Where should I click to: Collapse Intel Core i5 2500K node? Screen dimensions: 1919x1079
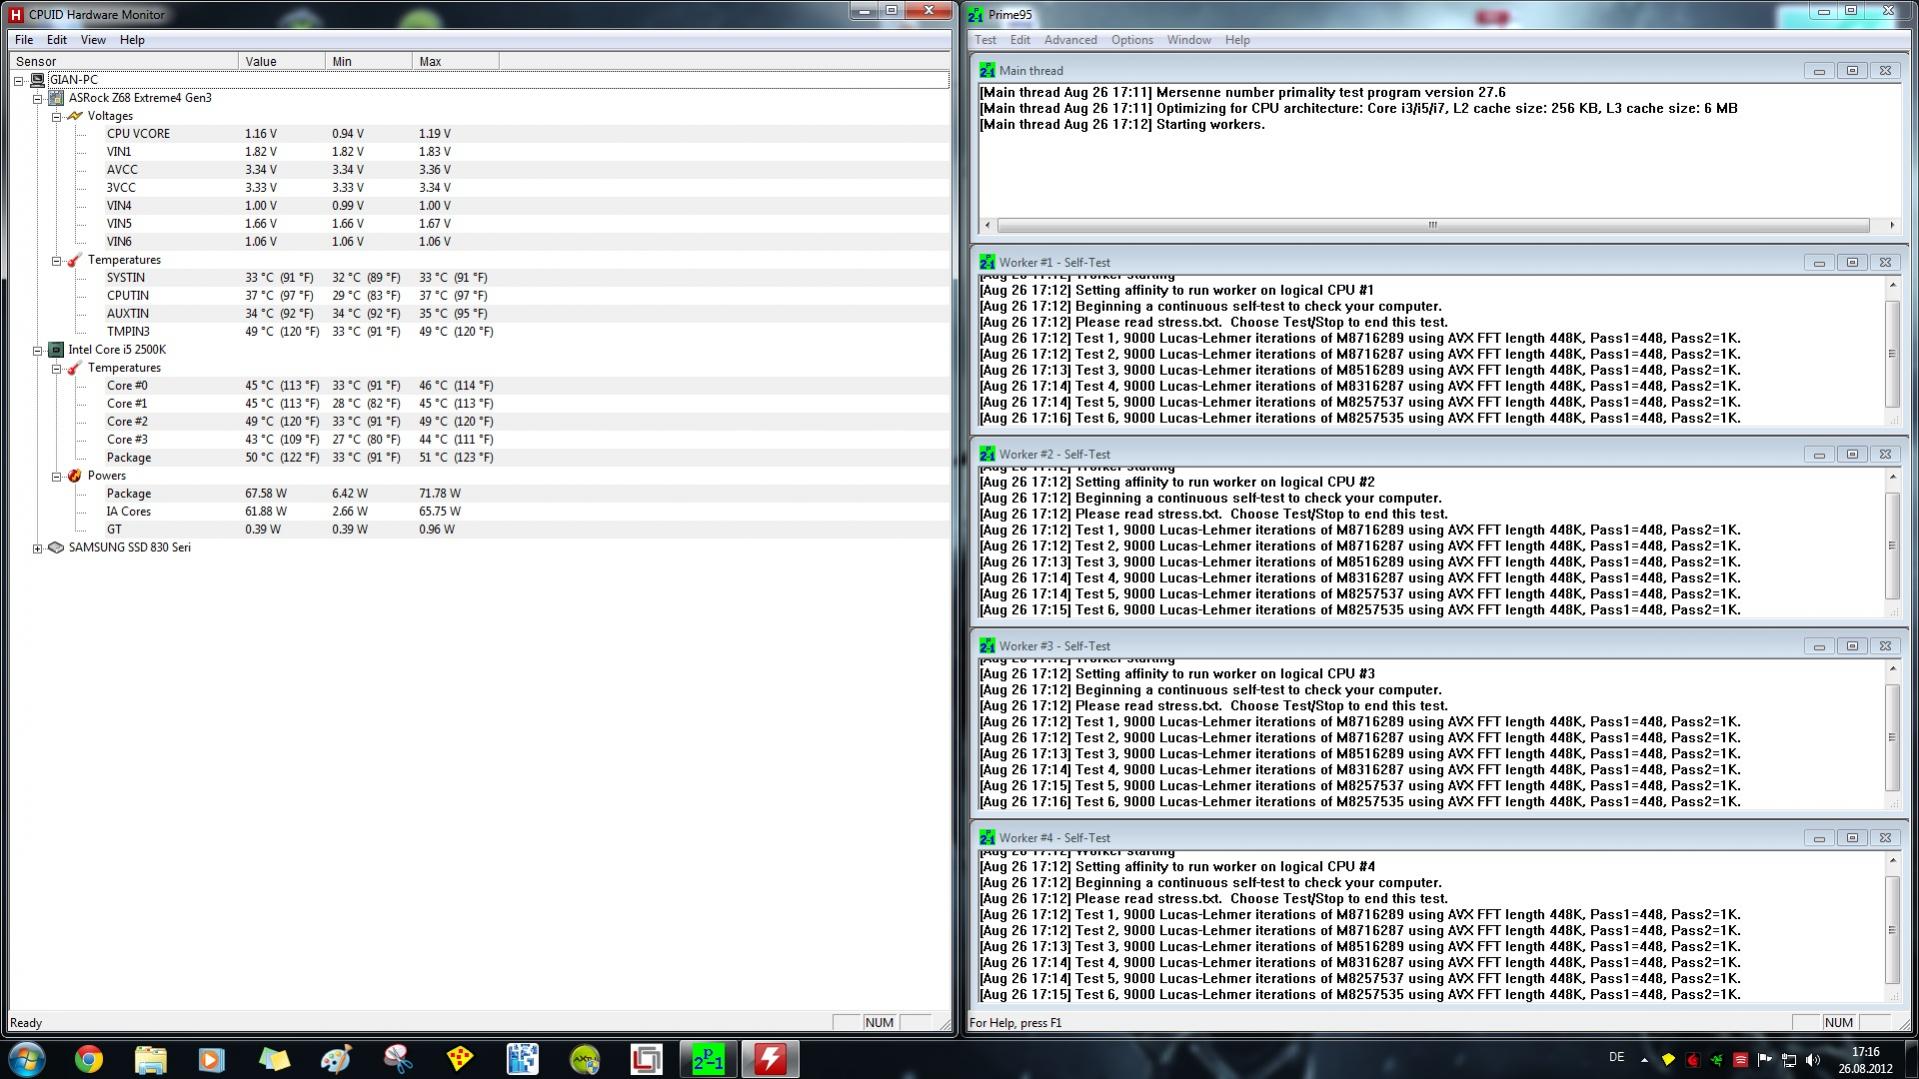pyautogui.click(x=38, y=350)
